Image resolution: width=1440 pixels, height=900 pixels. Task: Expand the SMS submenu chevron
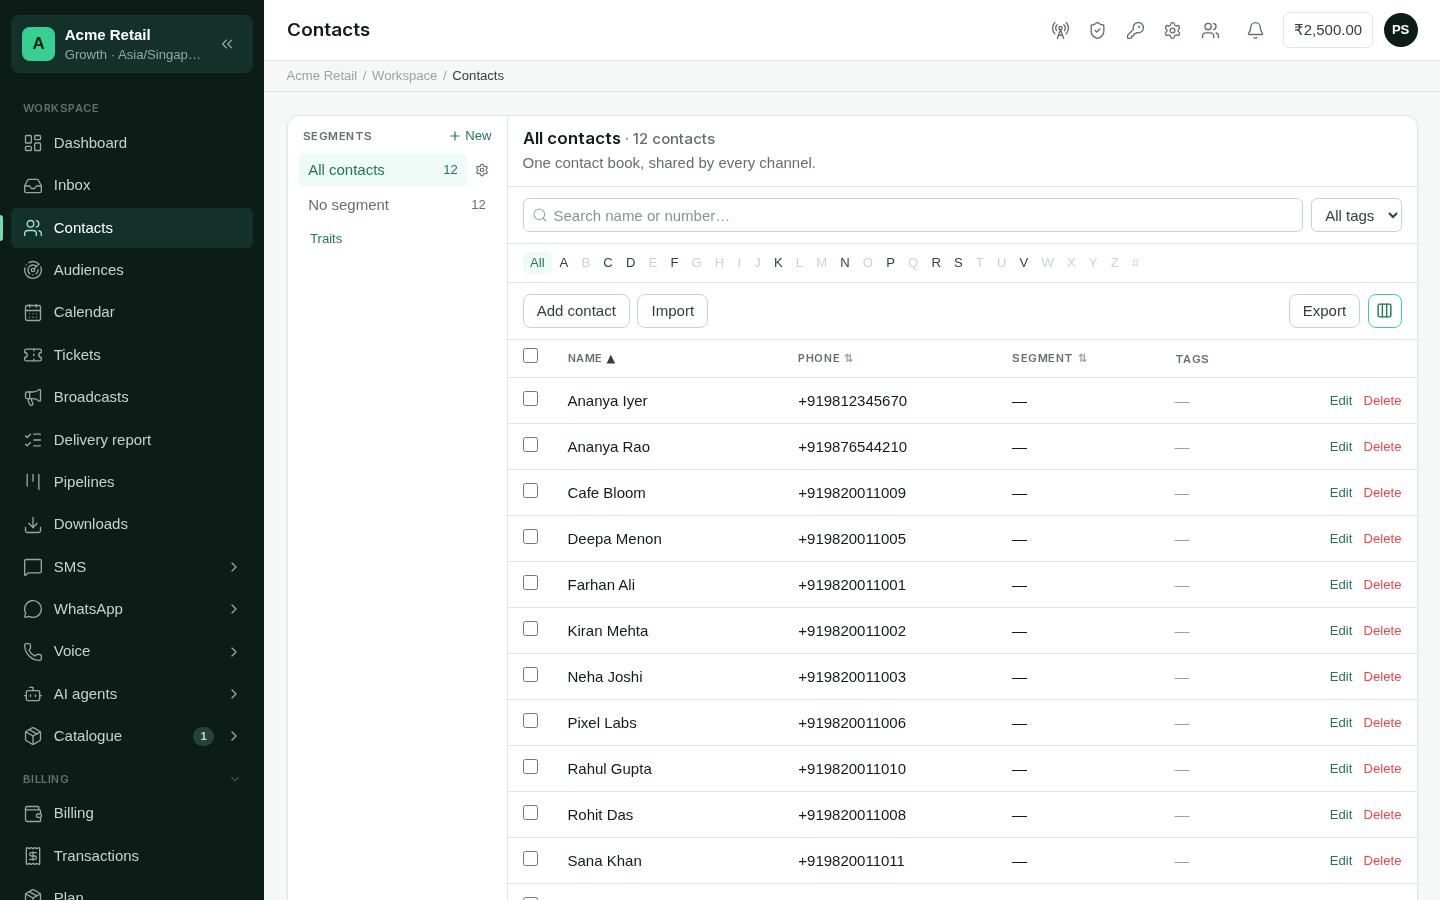[234, 567]
